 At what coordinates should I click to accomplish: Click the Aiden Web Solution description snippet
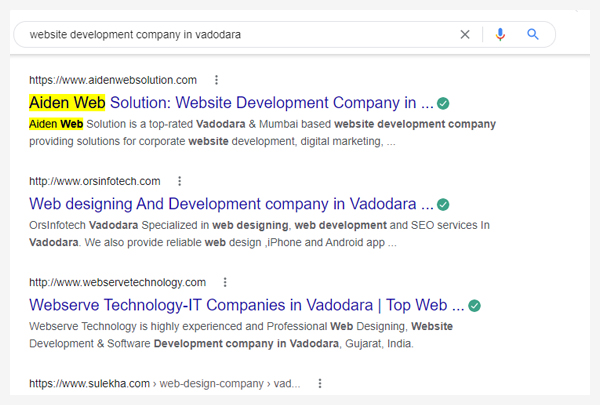point(262,133)
